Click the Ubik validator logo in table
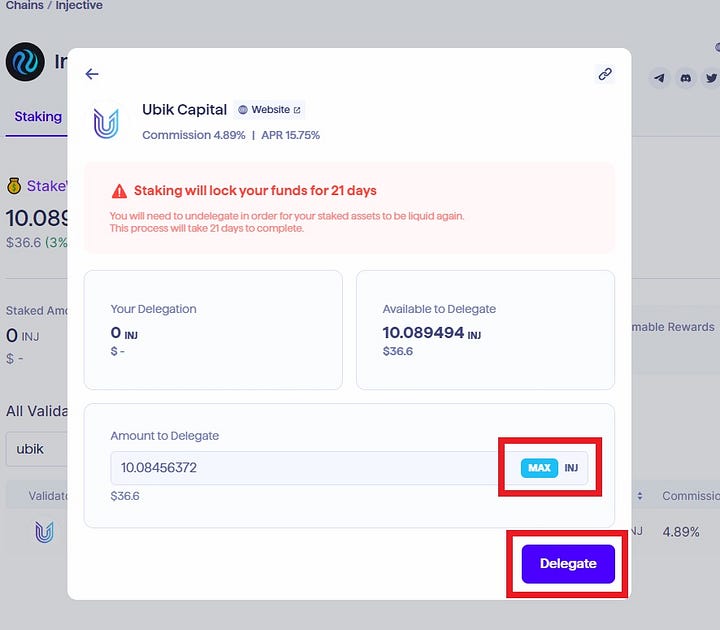Screen dimensions: 720x630 coord(44,532)
